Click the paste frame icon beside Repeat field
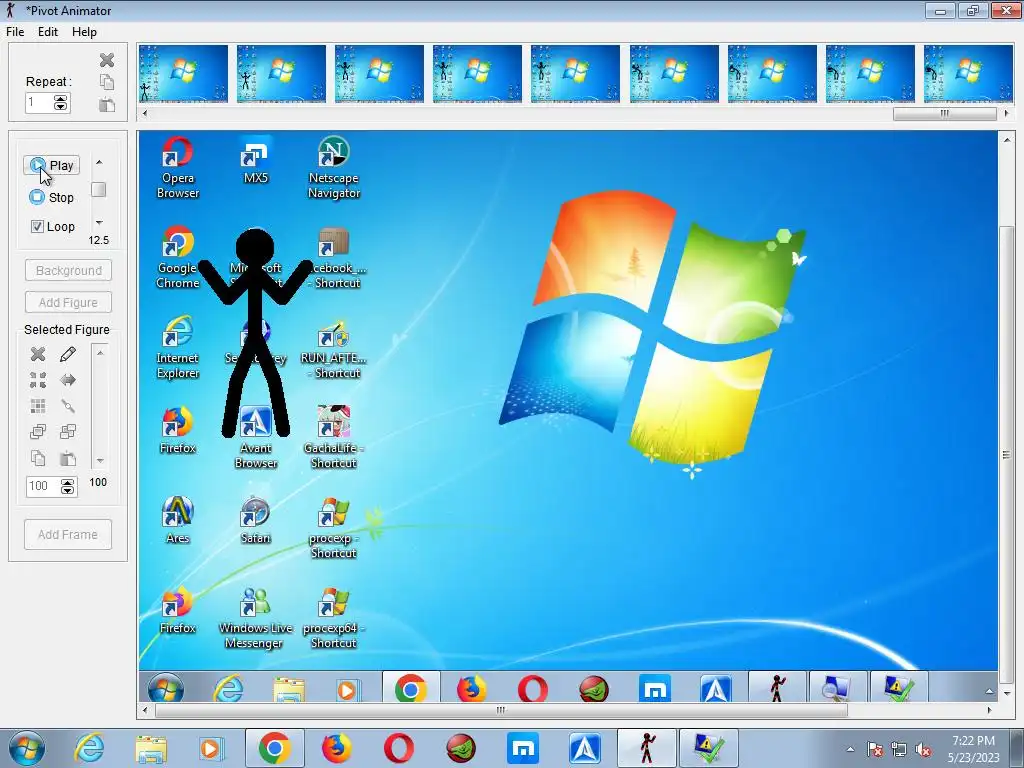1024x768 pixels. click(x=107, y=104)
